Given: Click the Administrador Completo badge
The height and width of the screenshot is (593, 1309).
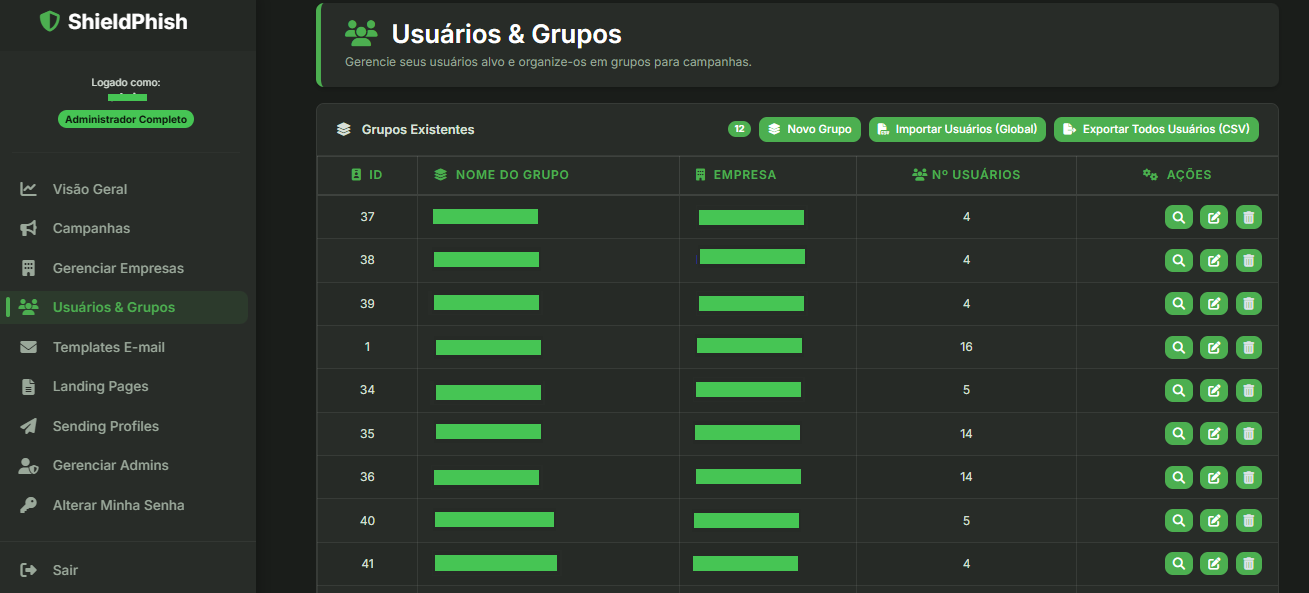Looking at the screenshot, I should pos(126,118).
